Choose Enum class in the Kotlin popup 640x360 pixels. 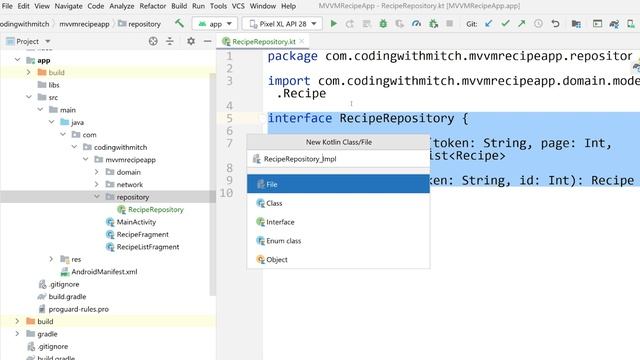338,240
